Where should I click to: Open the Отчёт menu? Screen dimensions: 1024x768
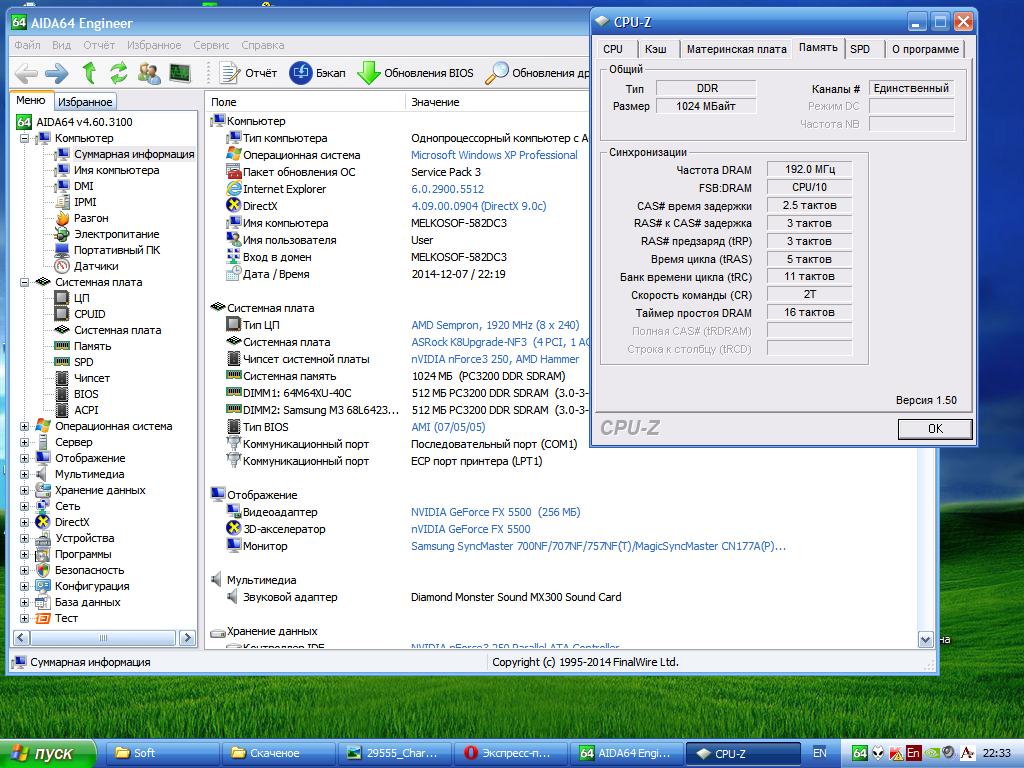pyautogui.click(x=99, y=45)
